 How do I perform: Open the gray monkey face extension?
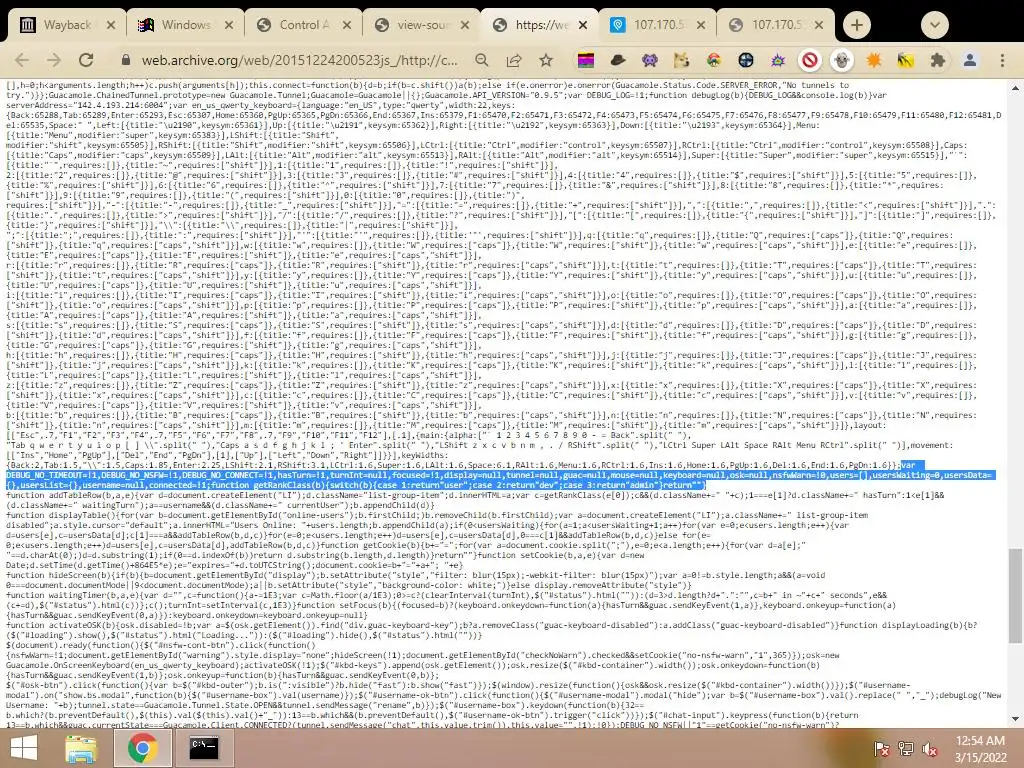coord(842,60)
